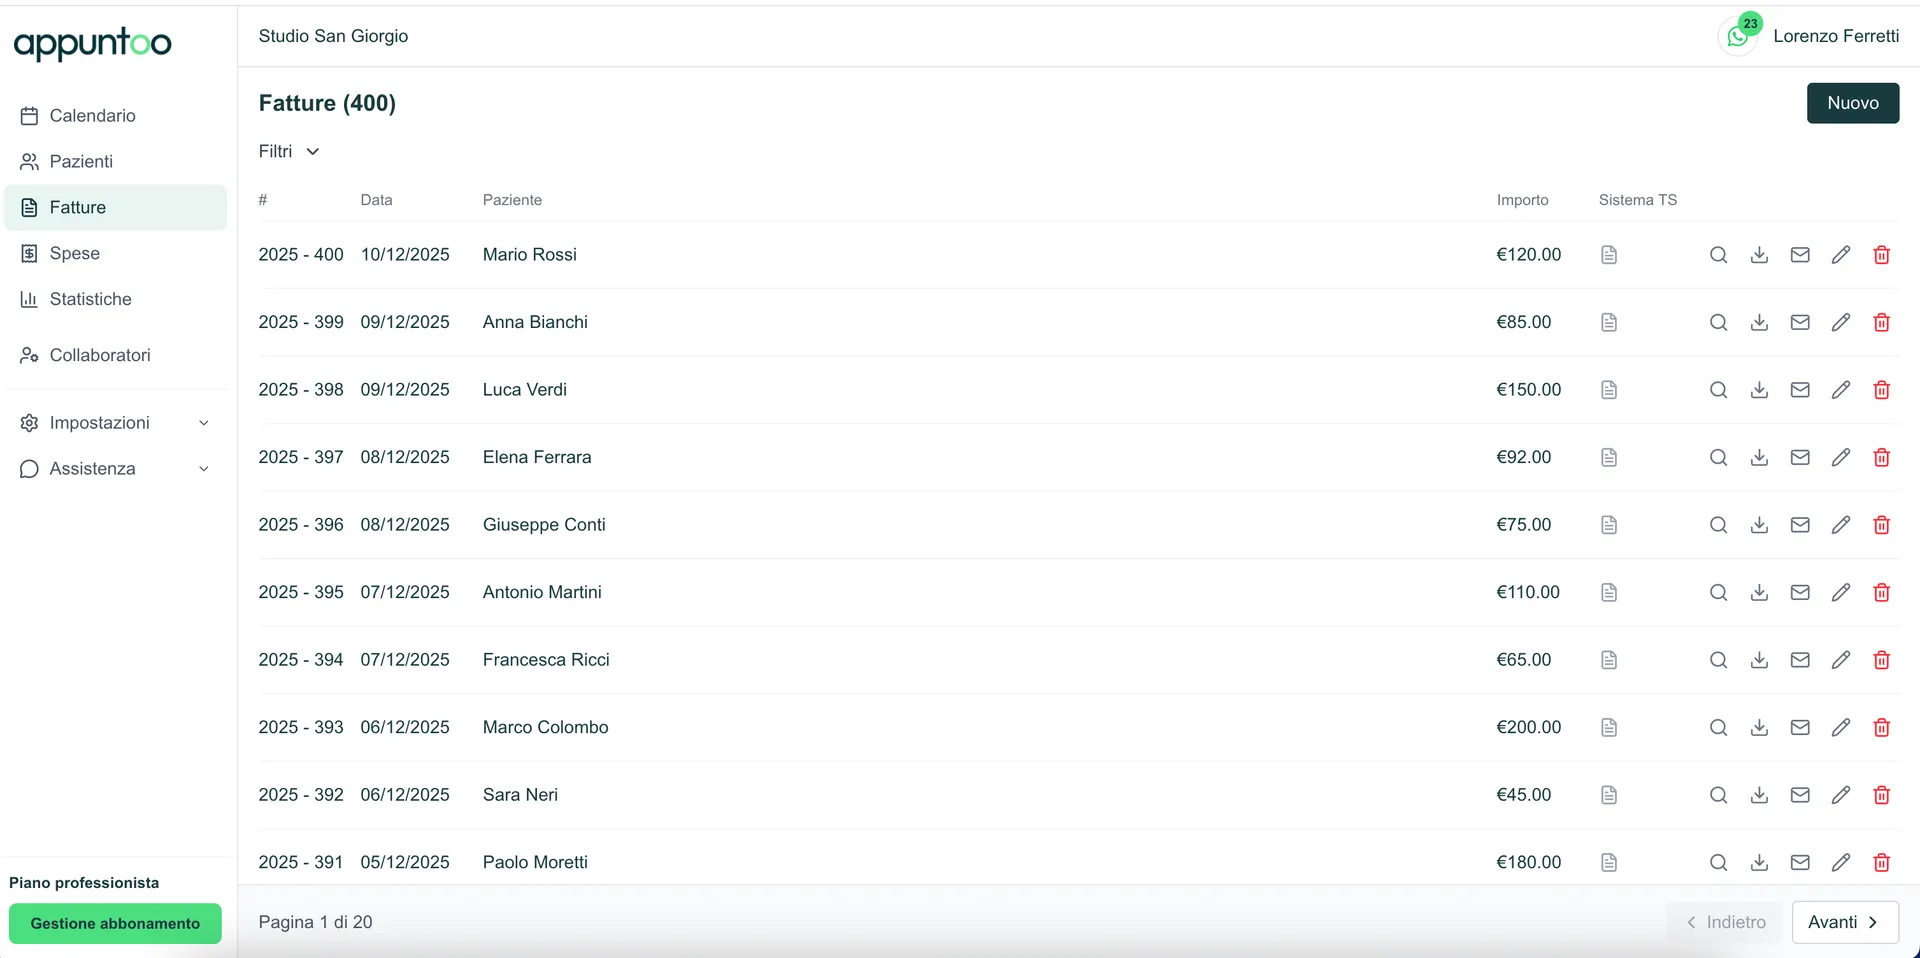The width and height of the screenshot is (1920, 958).
Task: Click Gestione abbonamento button
Action: click(x=115, y=924)
